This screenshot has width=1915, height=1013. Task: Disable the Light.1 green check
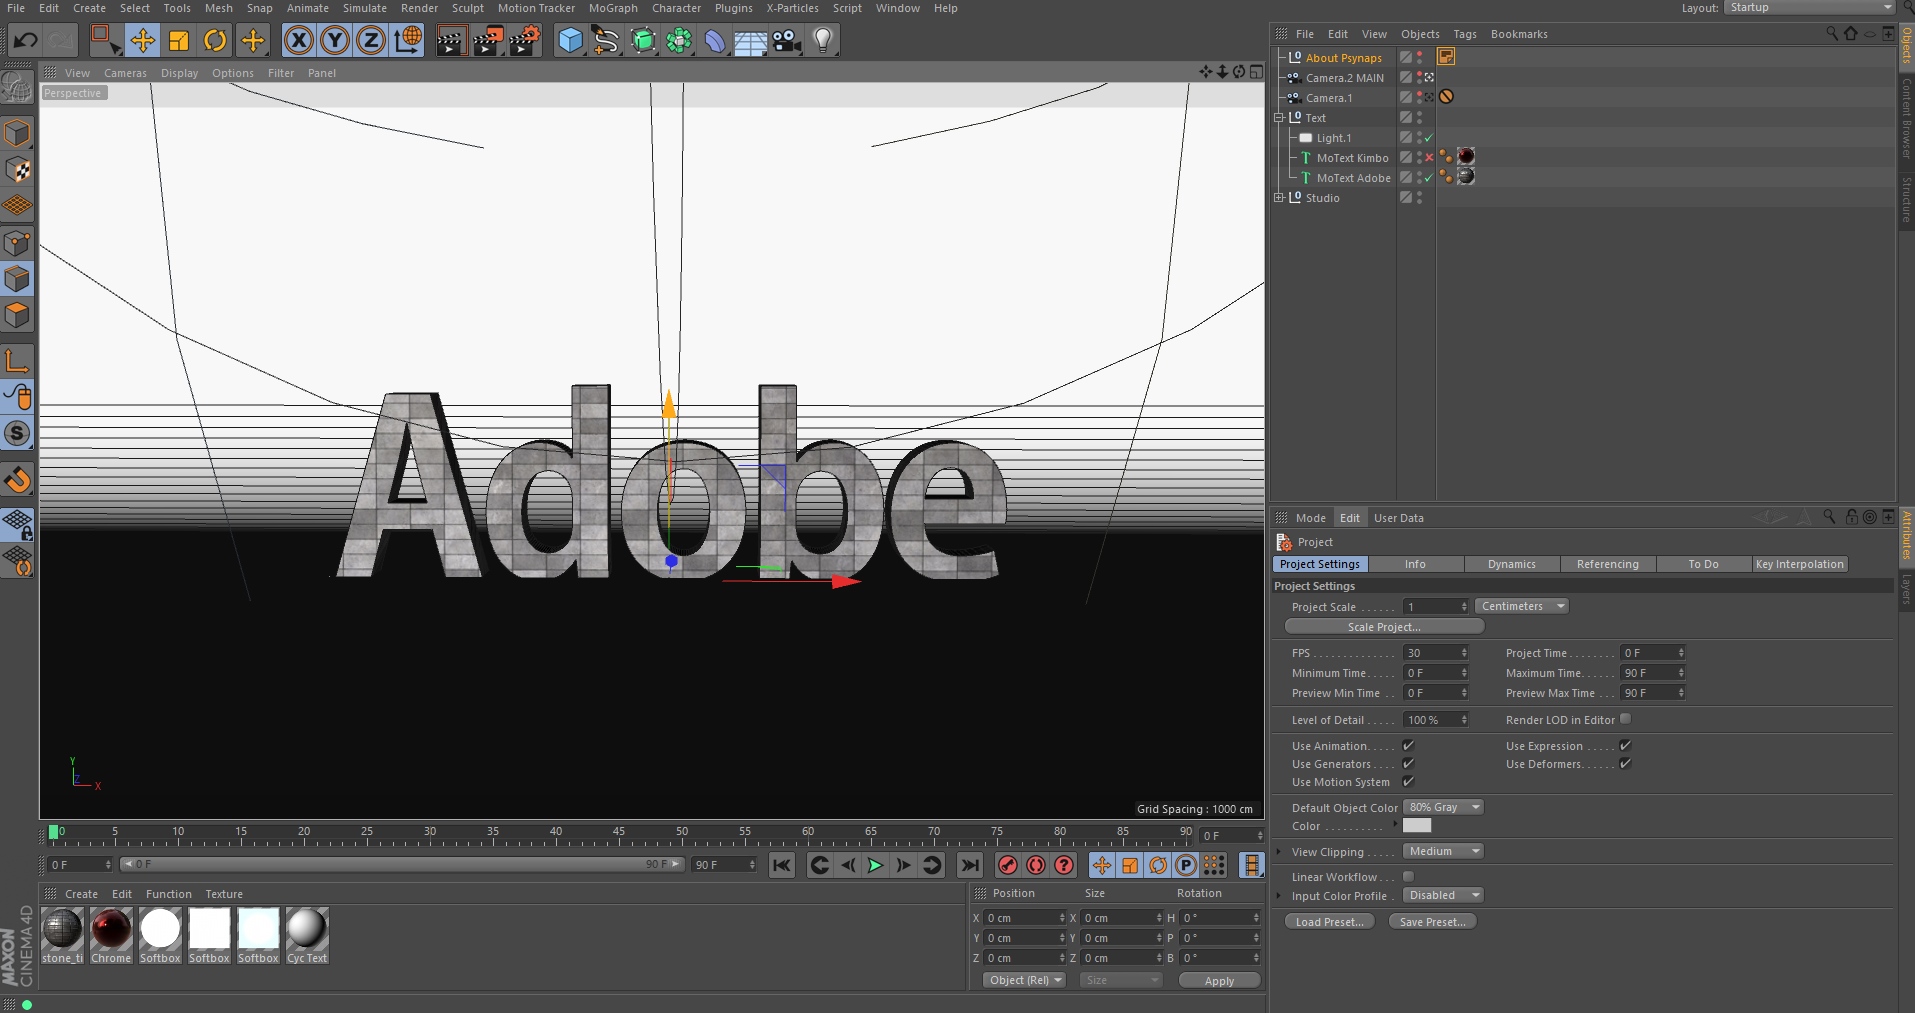tap(1429, 138)
